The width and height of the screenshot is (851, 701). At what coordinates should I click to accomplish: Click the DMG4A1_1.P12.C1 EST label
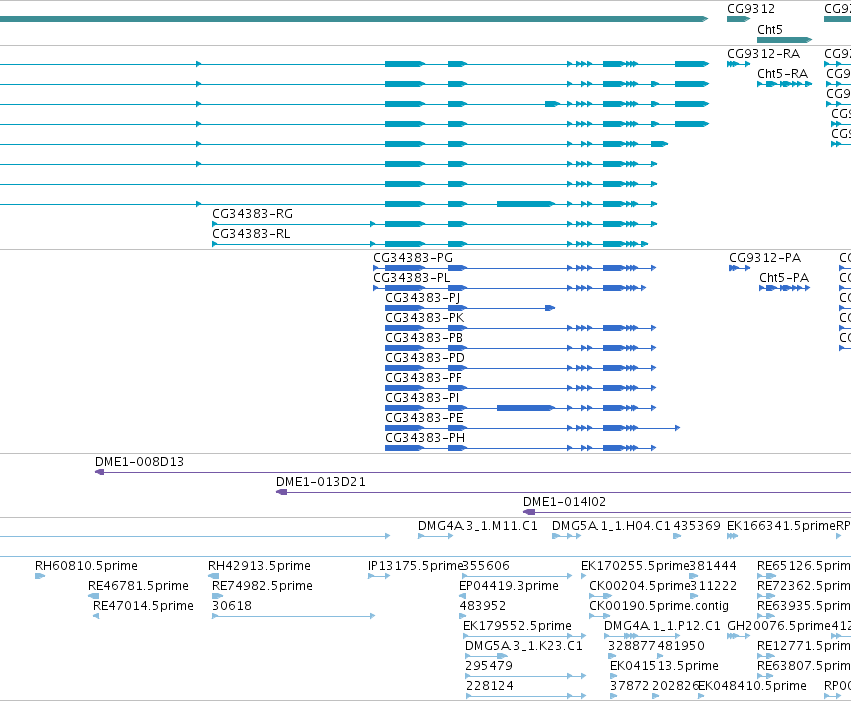662,626
